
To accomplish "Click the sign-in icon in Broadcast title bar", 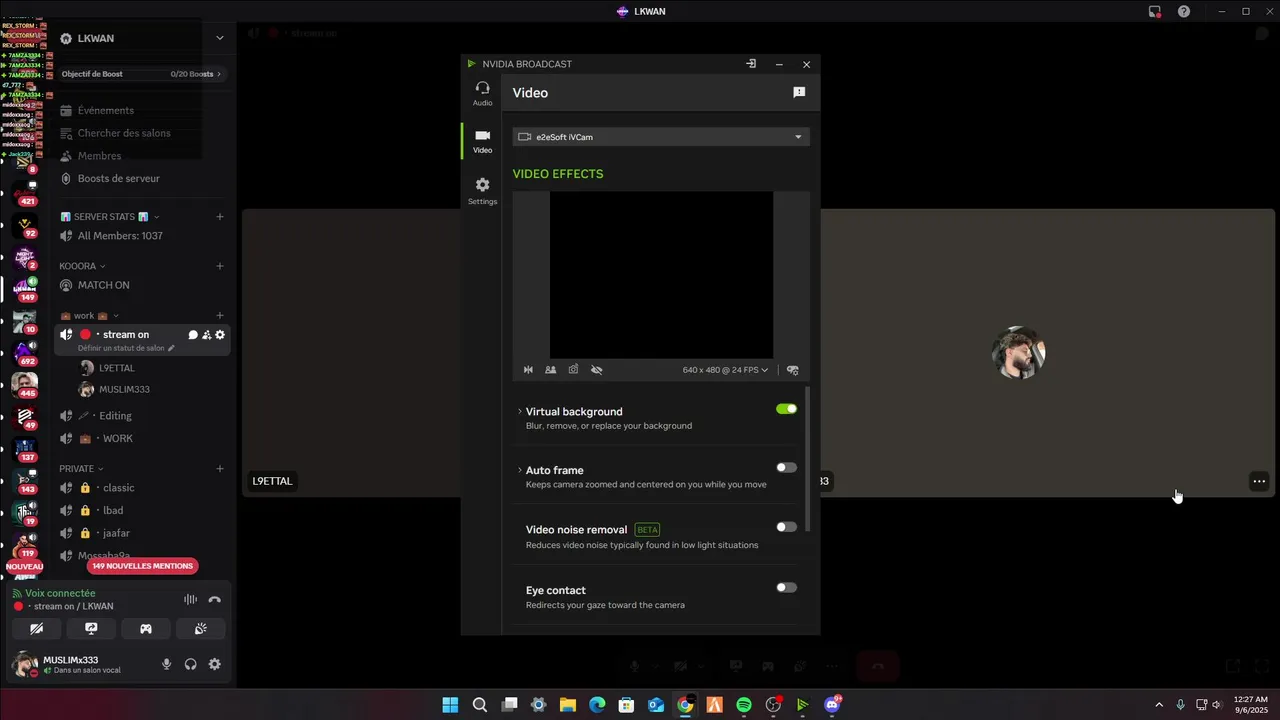I will tap(751, 64).
